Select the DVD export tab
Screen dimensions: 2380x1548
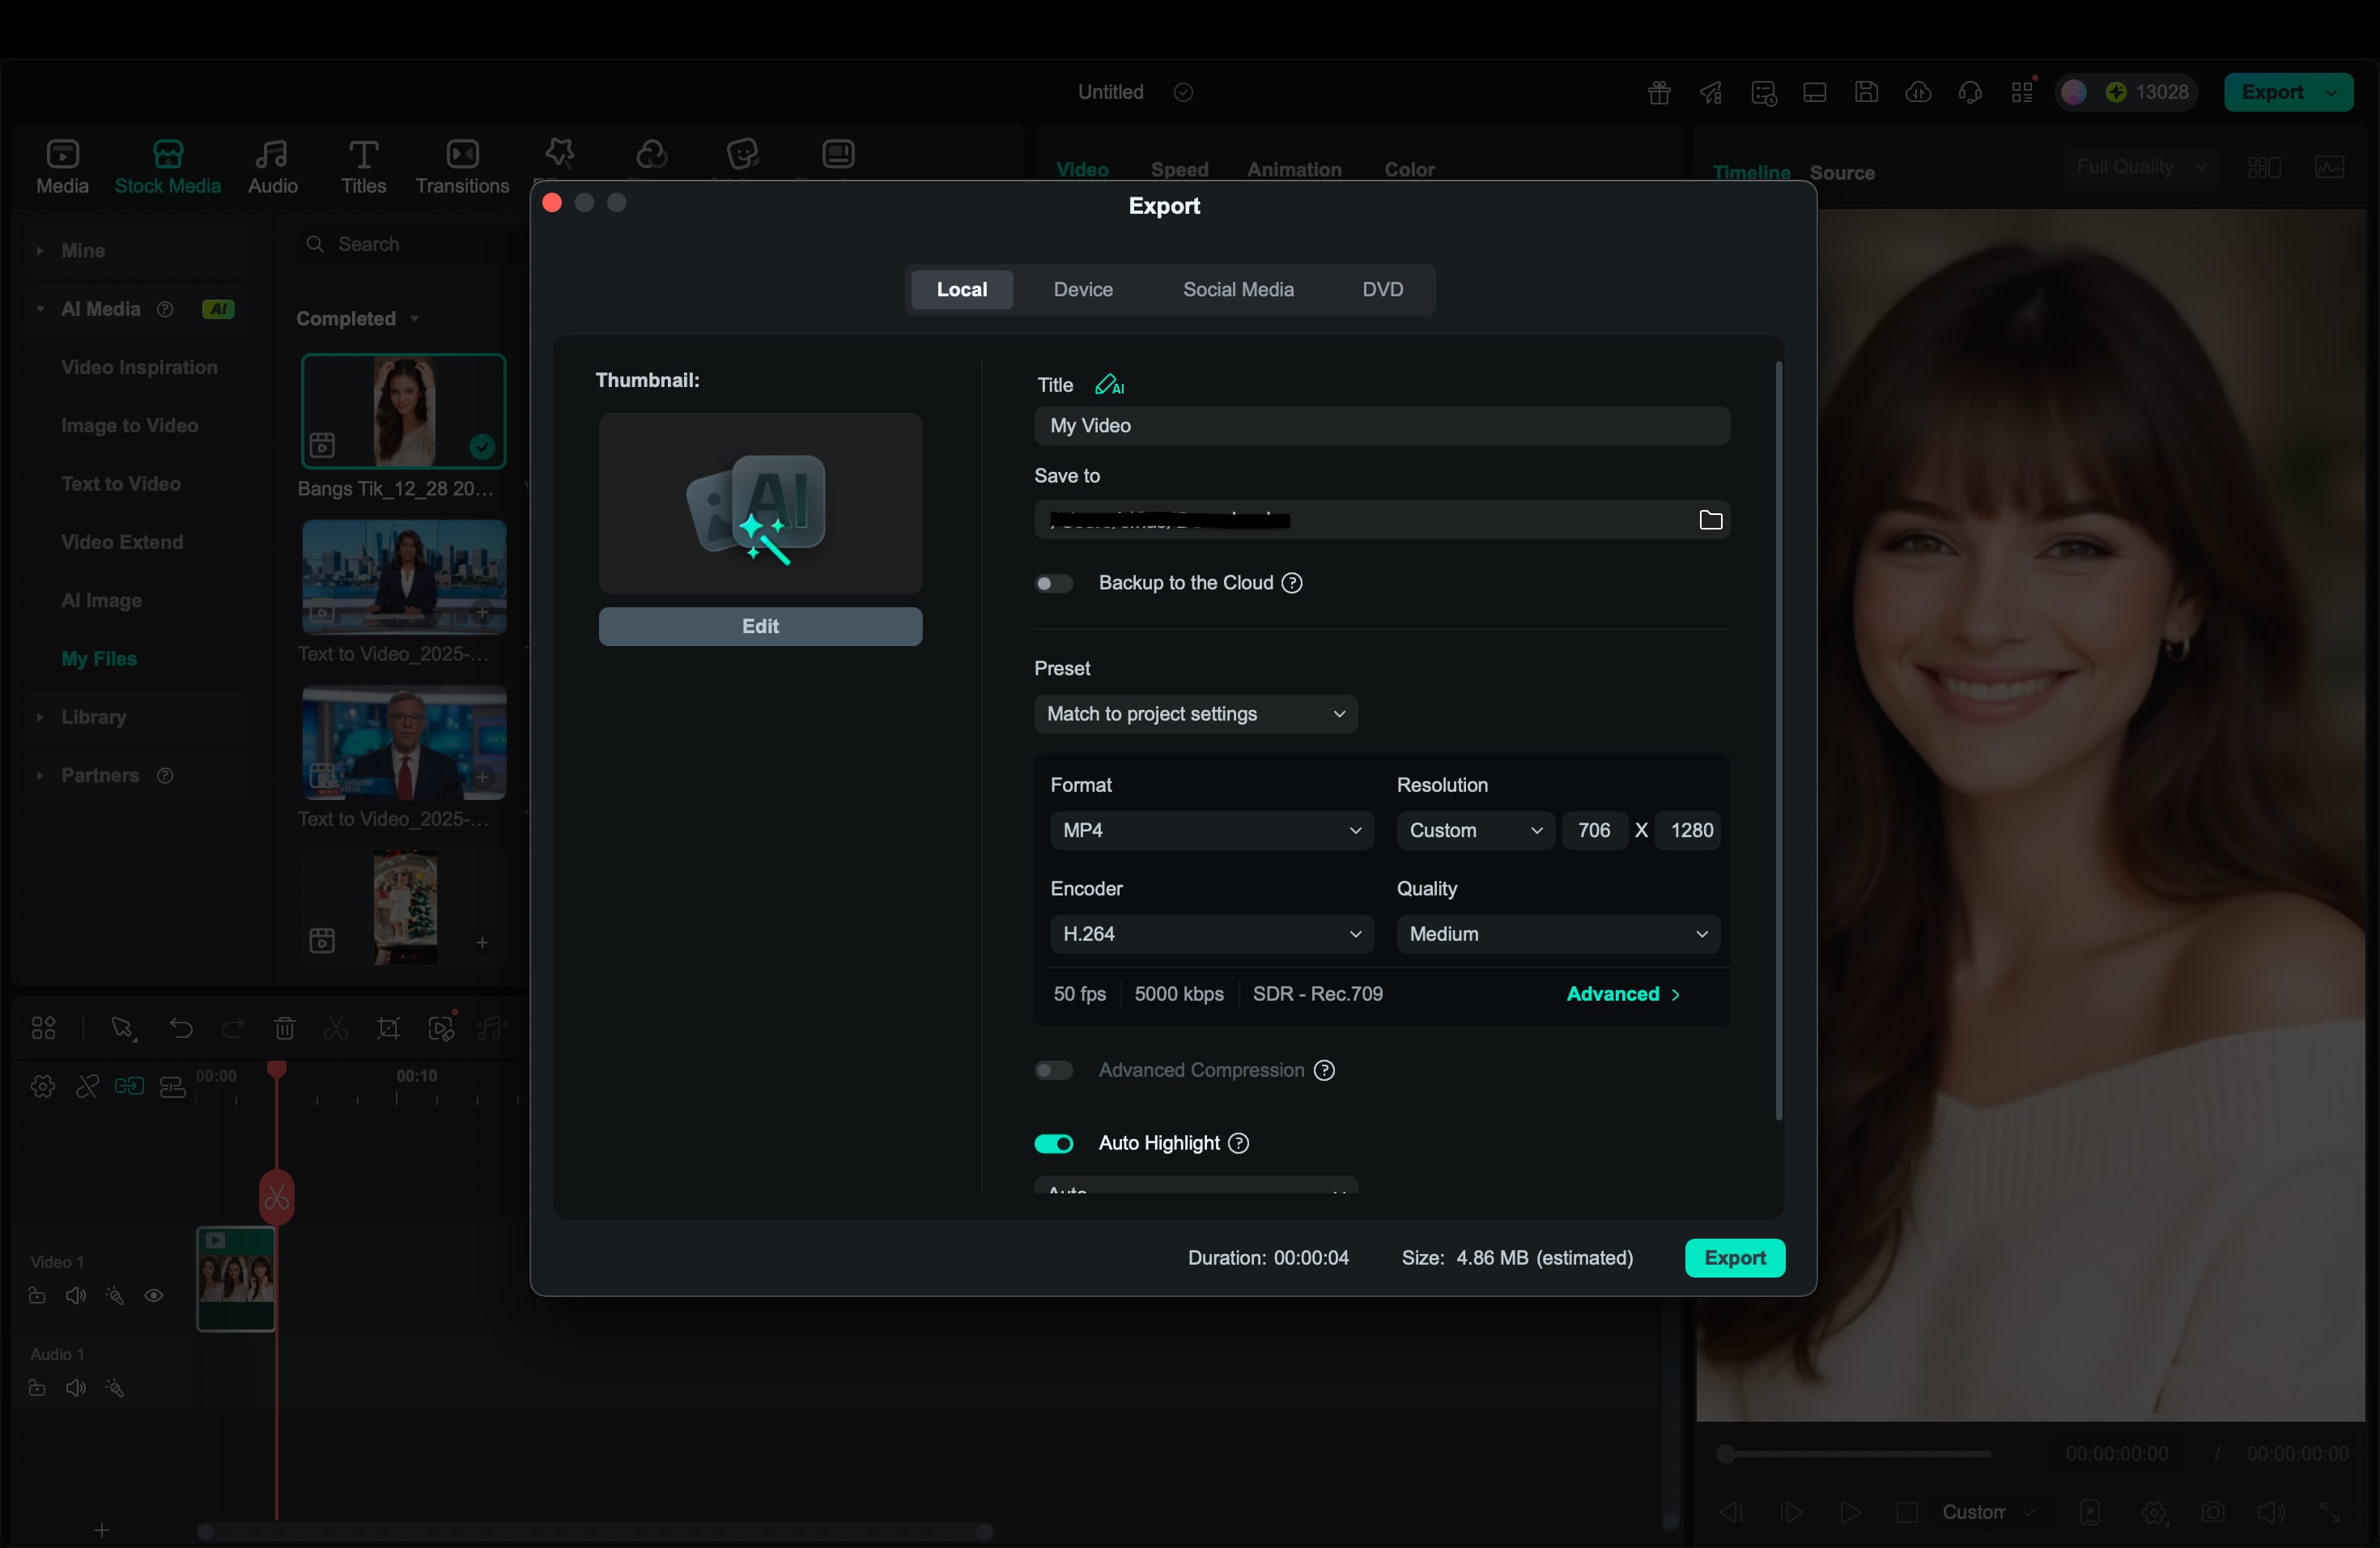[1381, 289]
